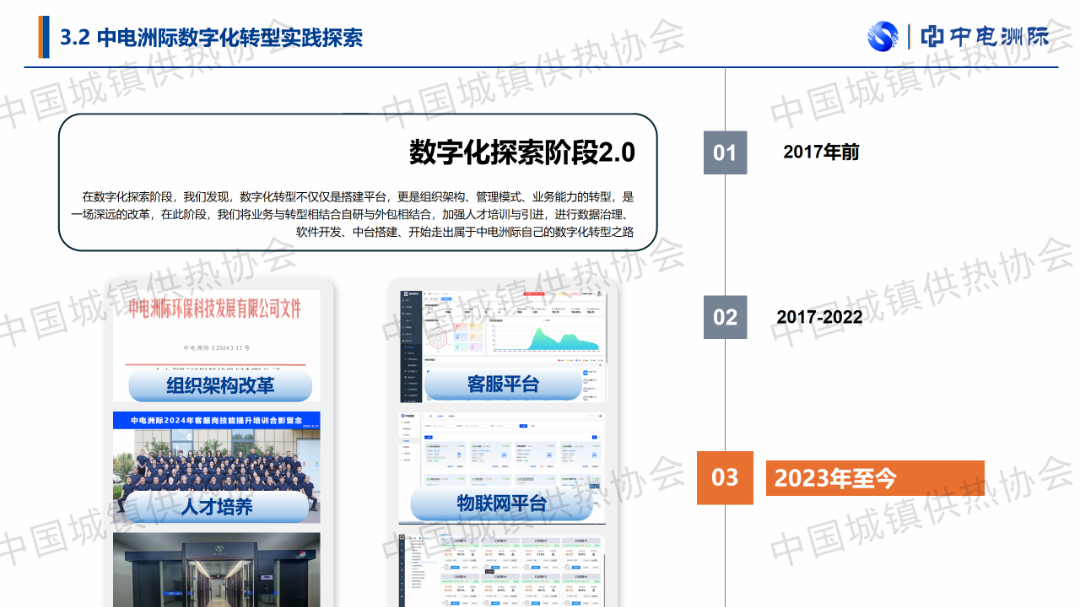Click the 人才培养 label button
This screenshot has width=1080, height=607.
(x=217, y=506)
